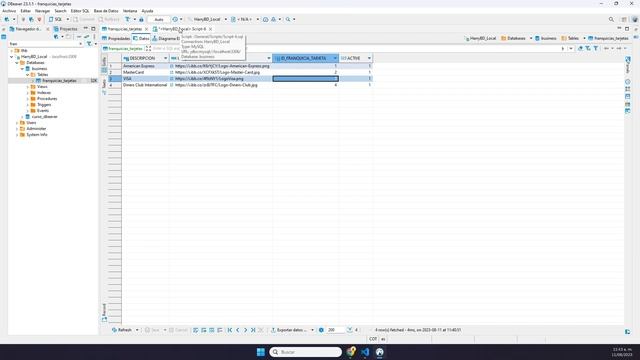
Task: Click the taskbar Buscar search box
Action: 305,352
